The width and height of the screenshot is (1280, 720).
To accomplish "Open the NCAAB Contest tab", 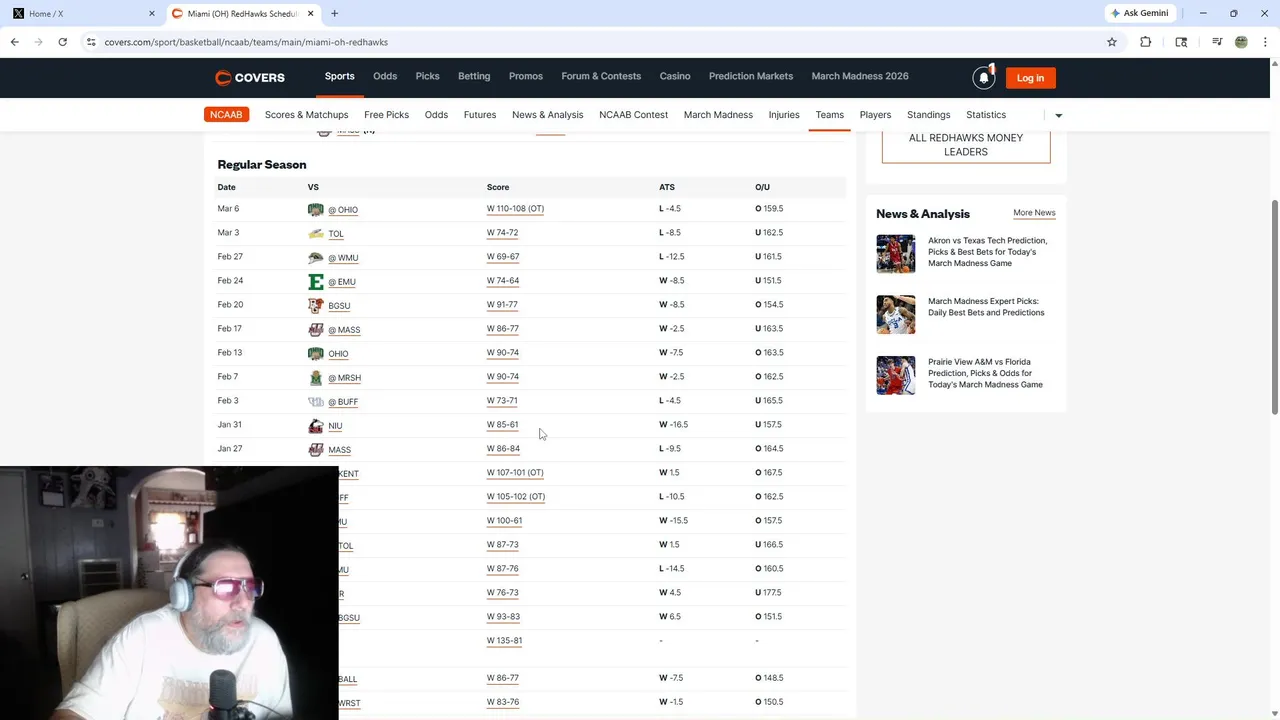I will pyautogui.click(x=633, y=115).
